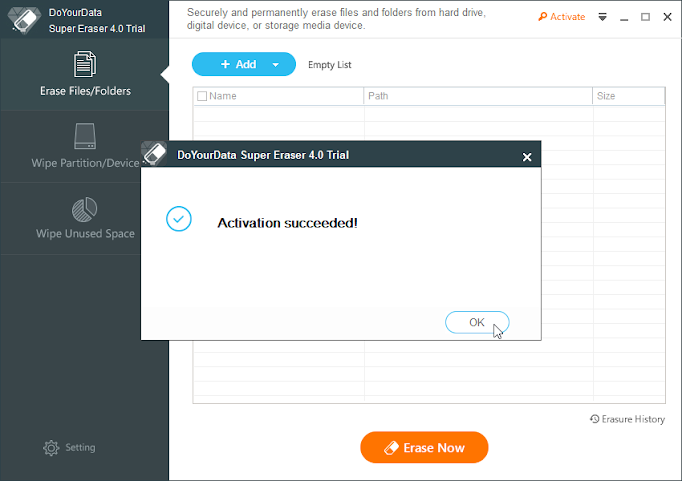Click the Erase Now button

(424, 447)
